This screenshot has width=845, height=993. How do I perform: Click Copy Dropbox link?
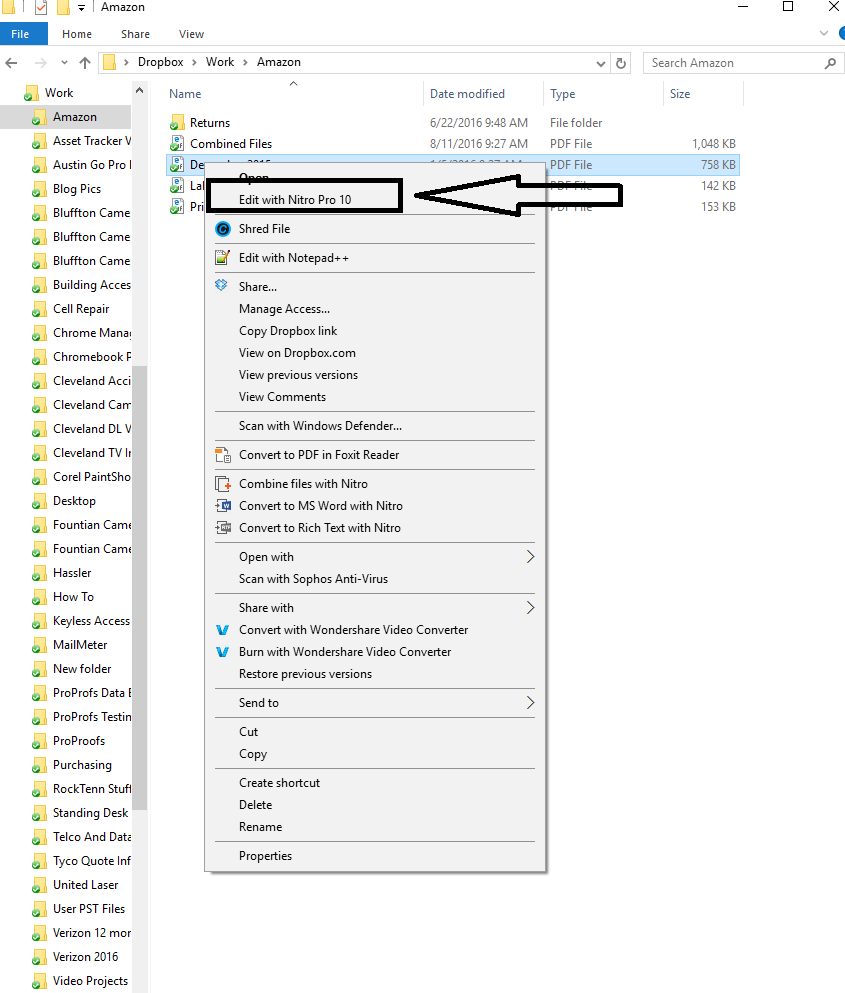[288, 331]
